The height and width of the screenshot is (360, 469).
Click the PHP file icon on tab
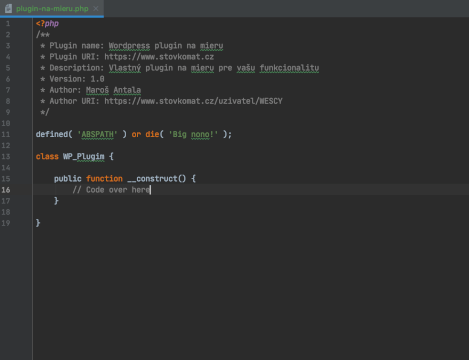pos(9,8)
